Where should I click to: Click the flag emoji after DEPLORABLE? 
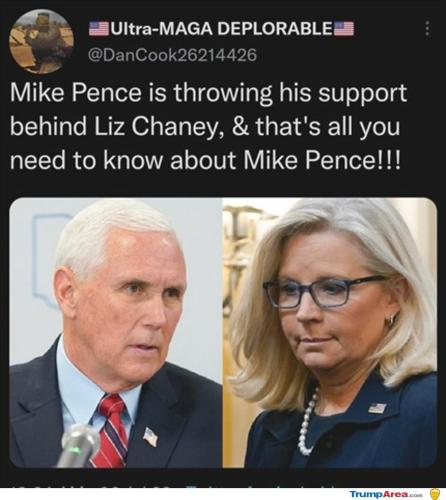point(344,29)
